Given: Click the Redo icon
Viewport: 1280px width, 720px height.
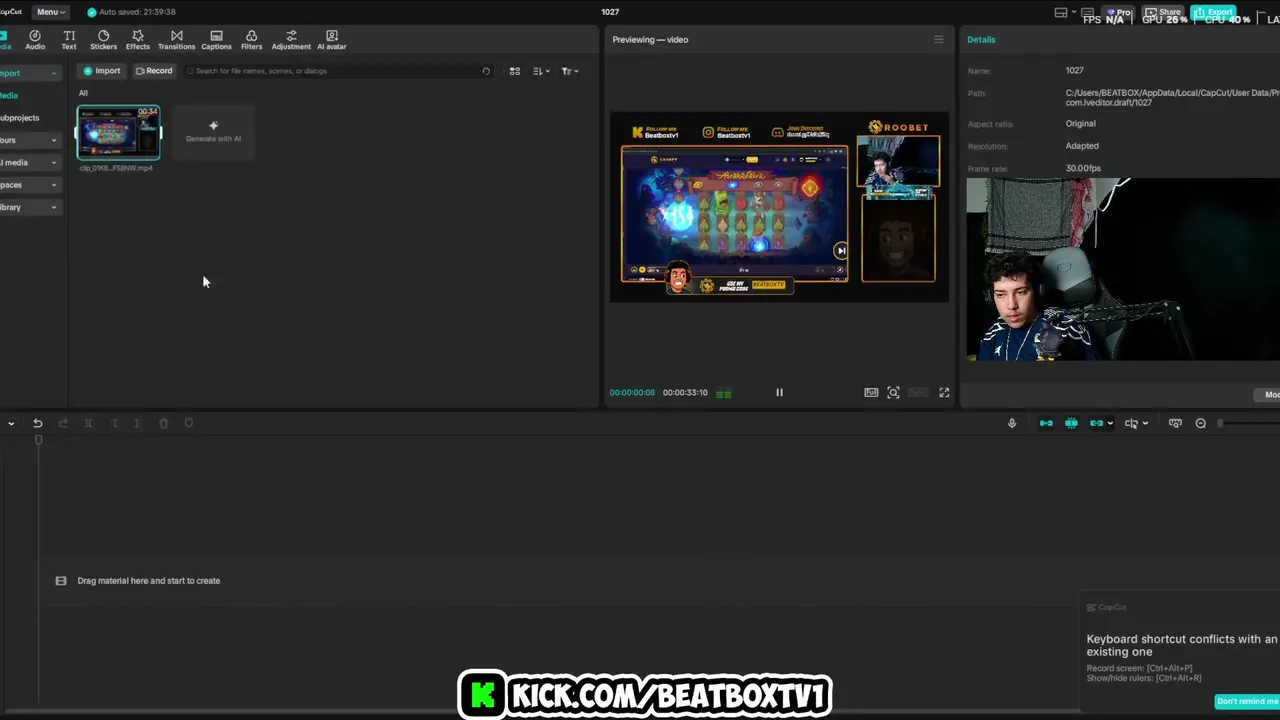Looking at the screenshot, I should 62,423.
